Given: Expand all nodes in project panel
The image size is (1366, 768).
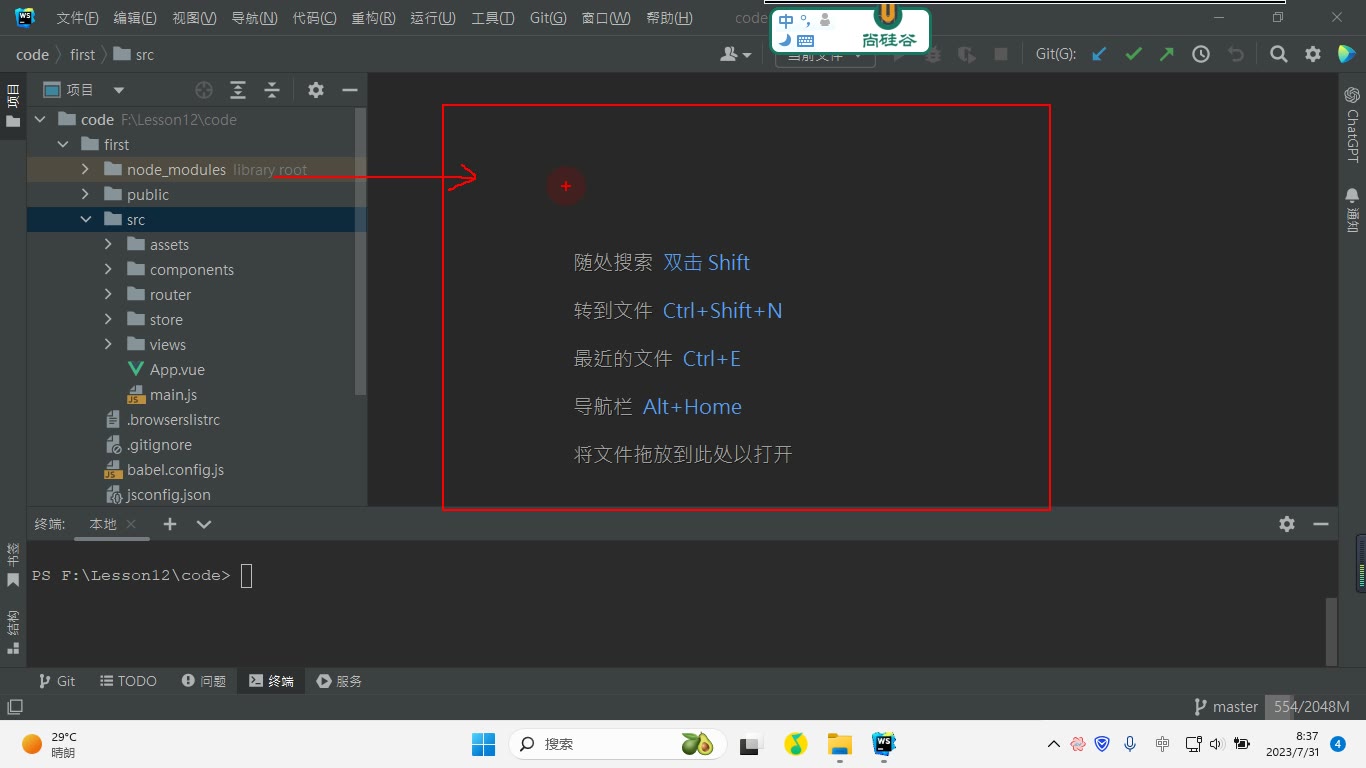Looking at the screenshot, I should click(x=238, y=90).
